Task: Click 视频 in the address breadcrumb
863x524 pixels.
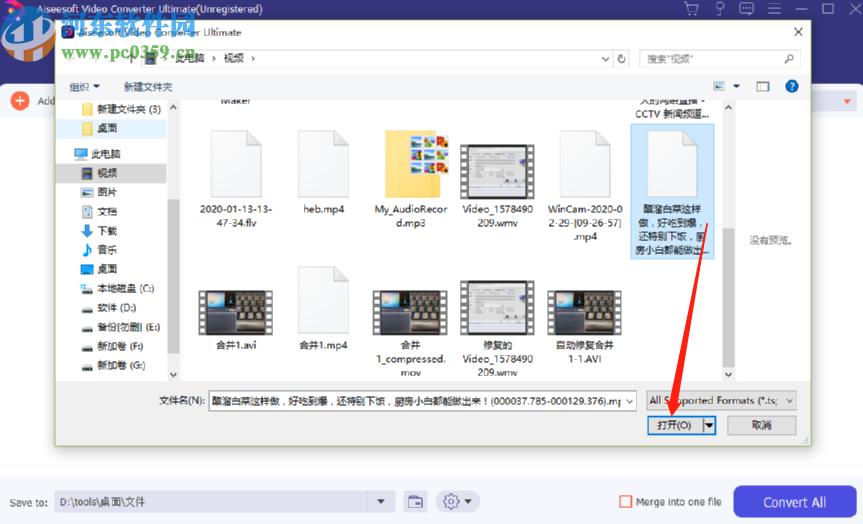Action: 233,58
